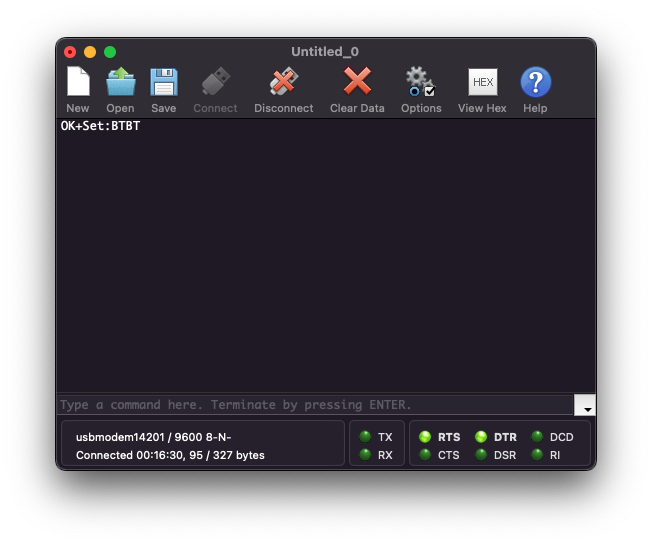Minimize the window with yellow button

[90, 52]
